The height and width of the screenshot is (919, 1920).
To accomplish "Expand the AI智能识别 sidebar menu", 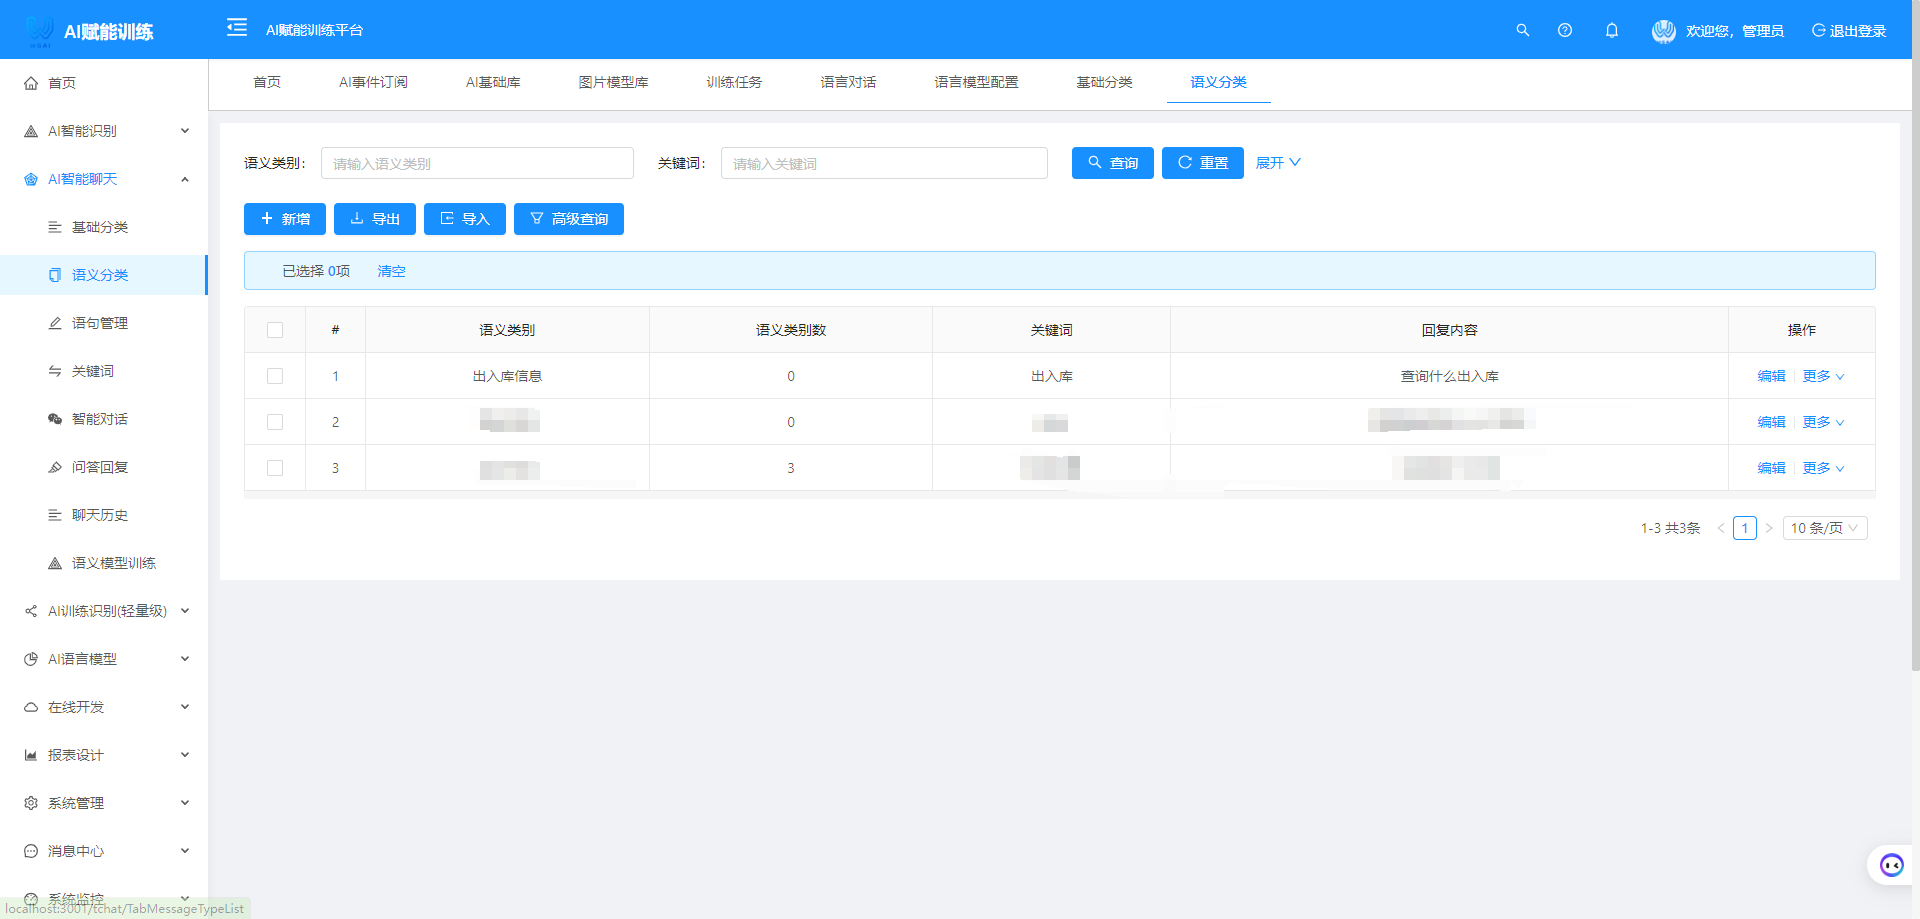I will pos(105,131).
